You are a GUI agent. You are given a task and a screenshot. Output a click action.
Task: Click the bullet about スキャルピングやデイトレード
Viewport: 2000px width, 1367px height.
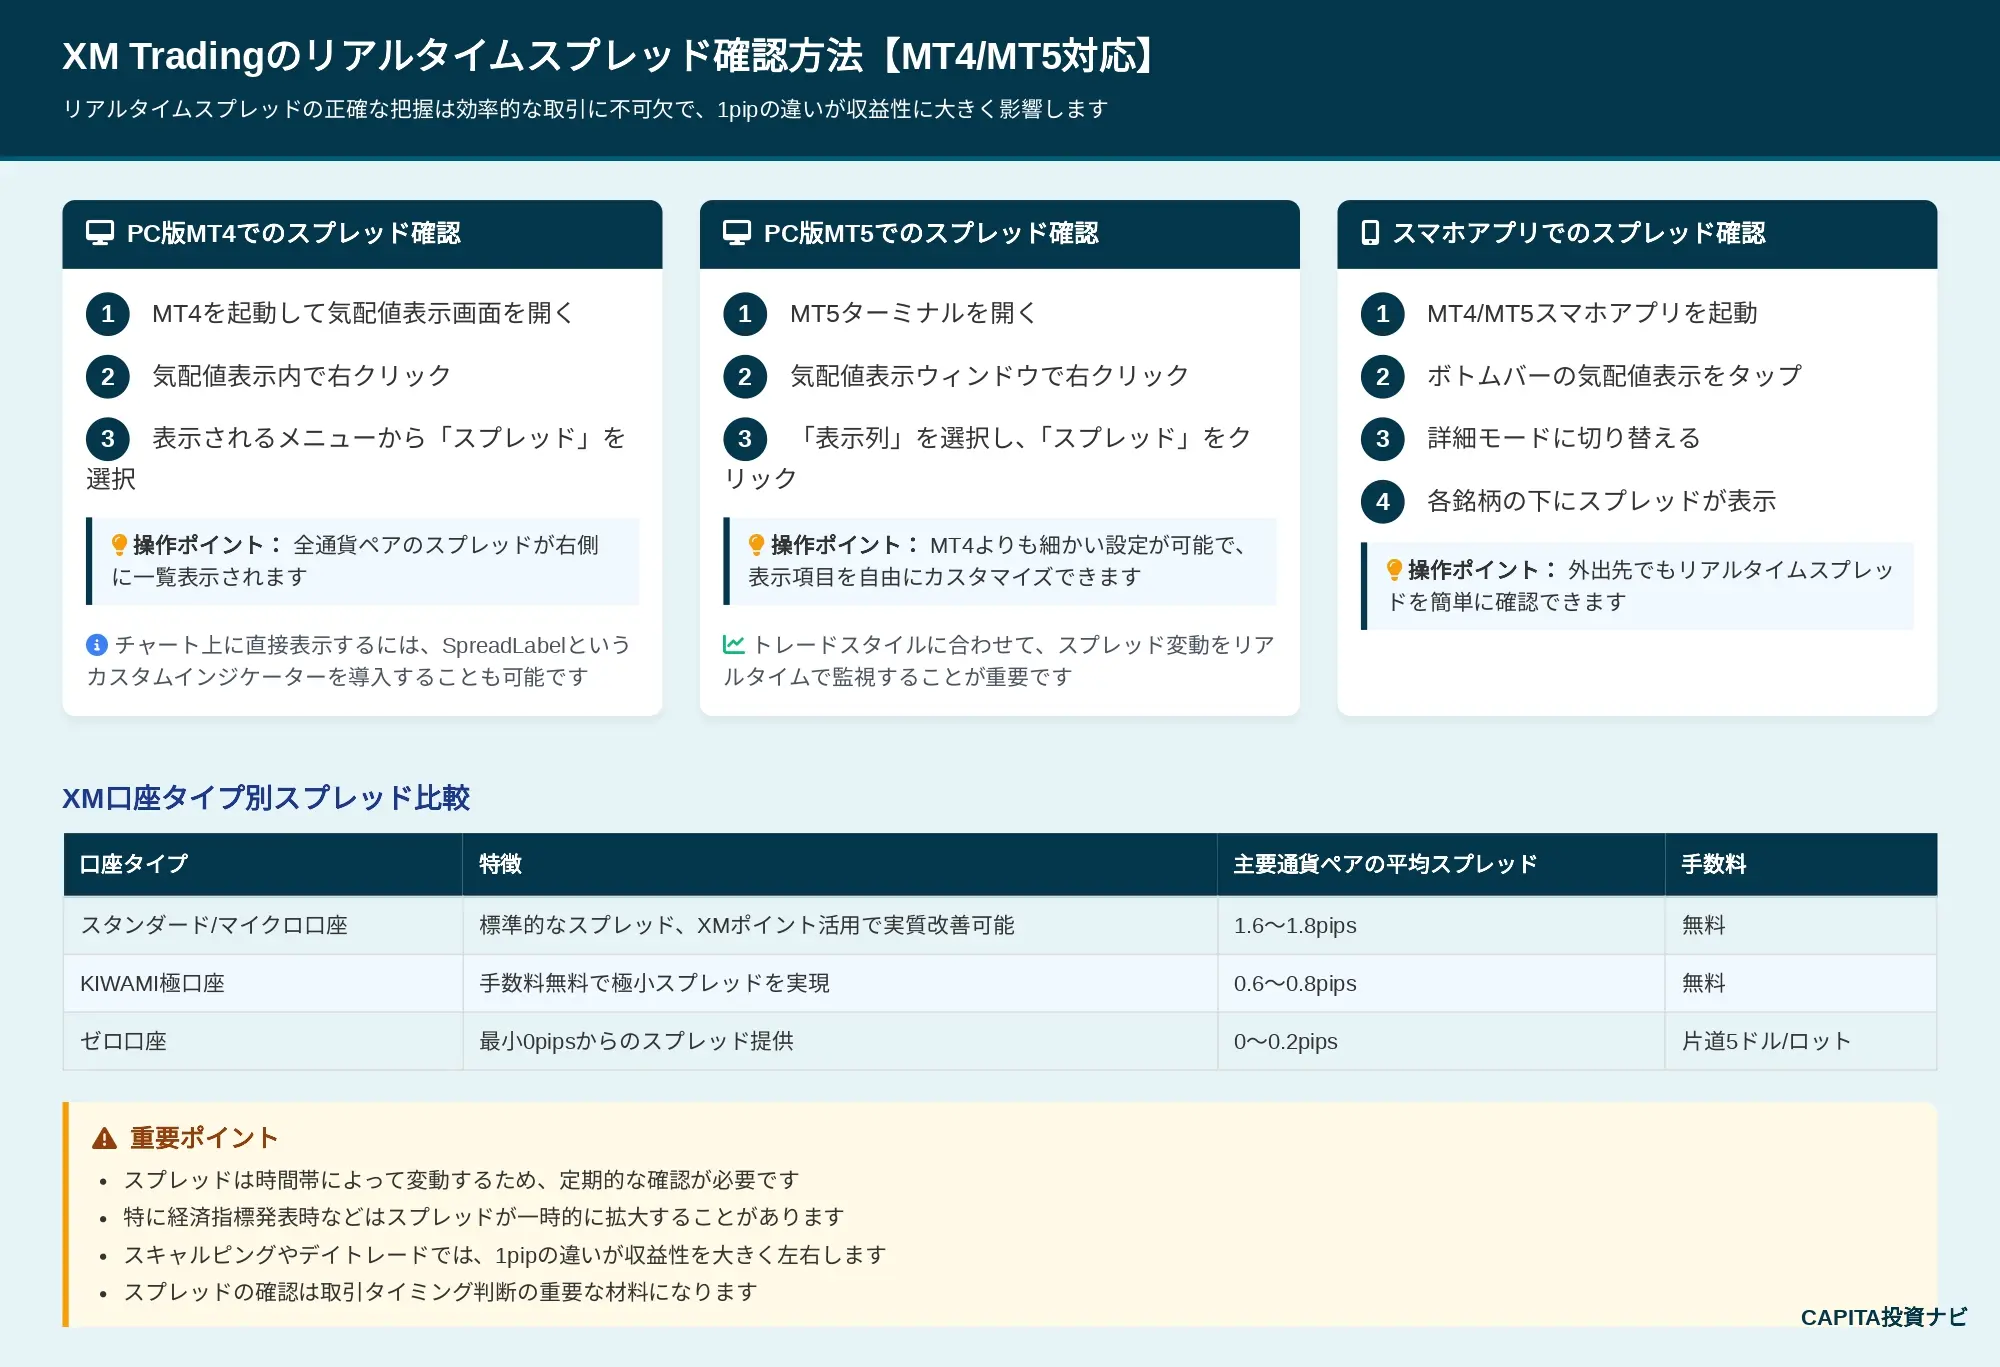click(505, 1255)
